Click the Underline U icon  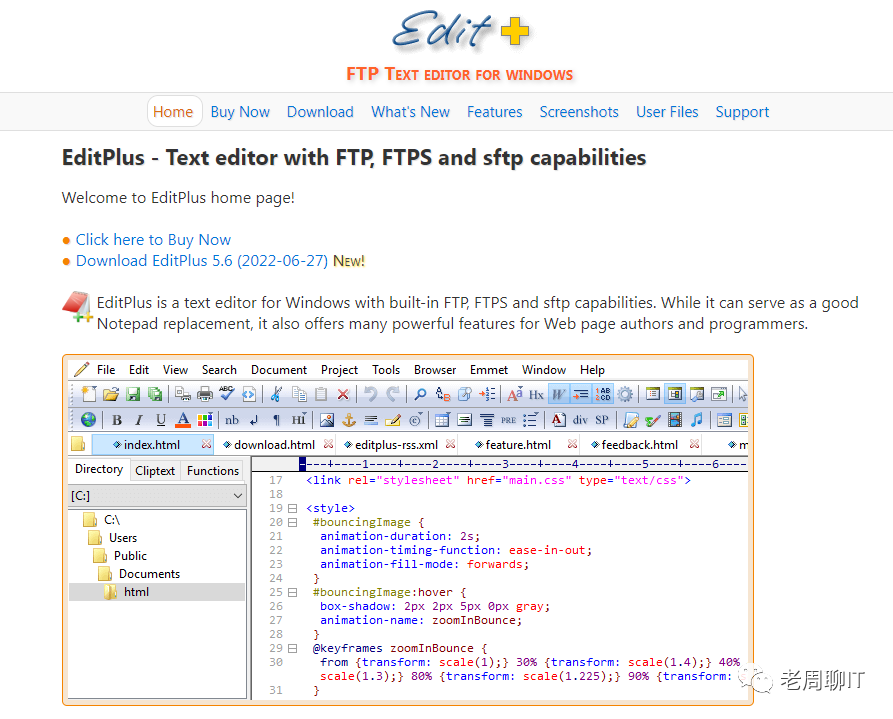click(161, 420)
